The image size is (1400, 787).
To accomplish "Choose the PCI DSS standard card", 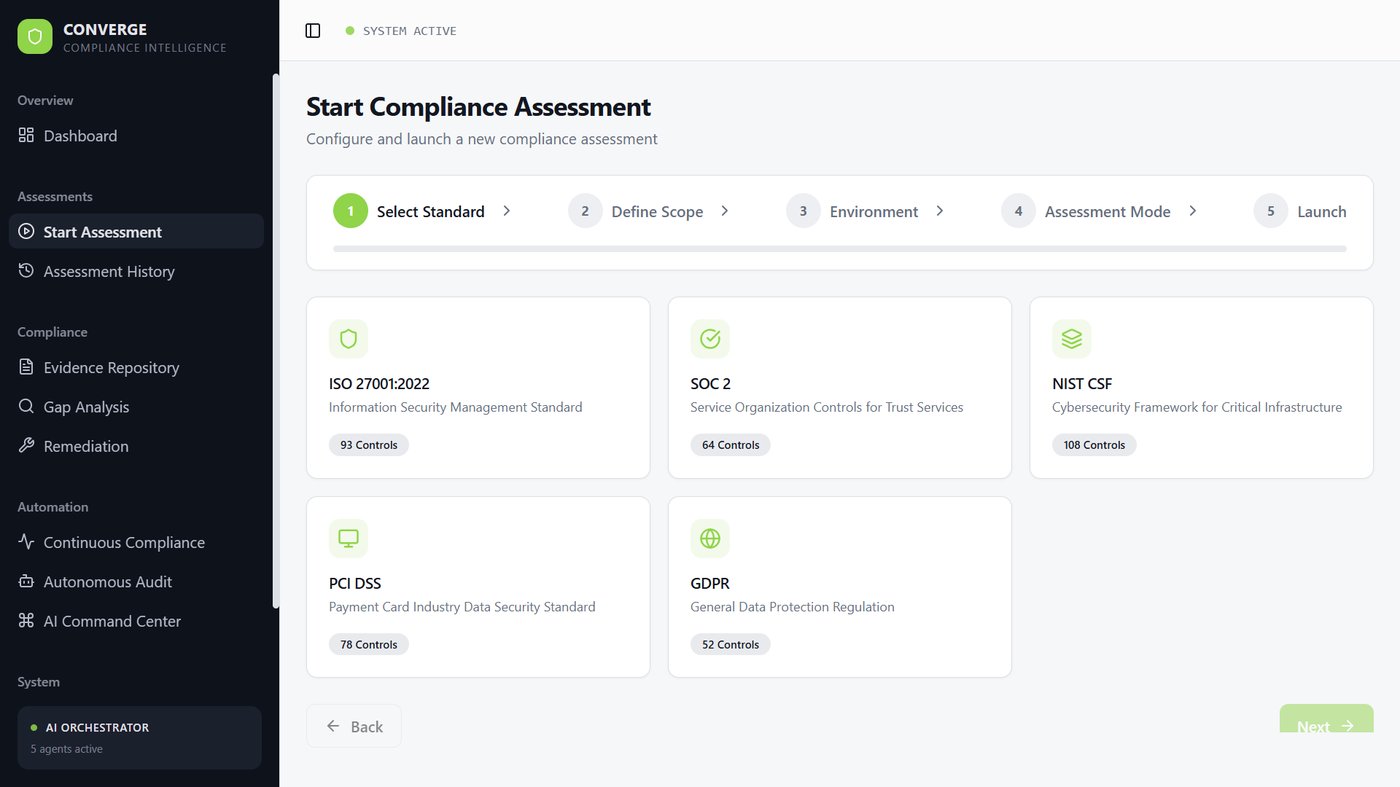I will coord(478,587).
